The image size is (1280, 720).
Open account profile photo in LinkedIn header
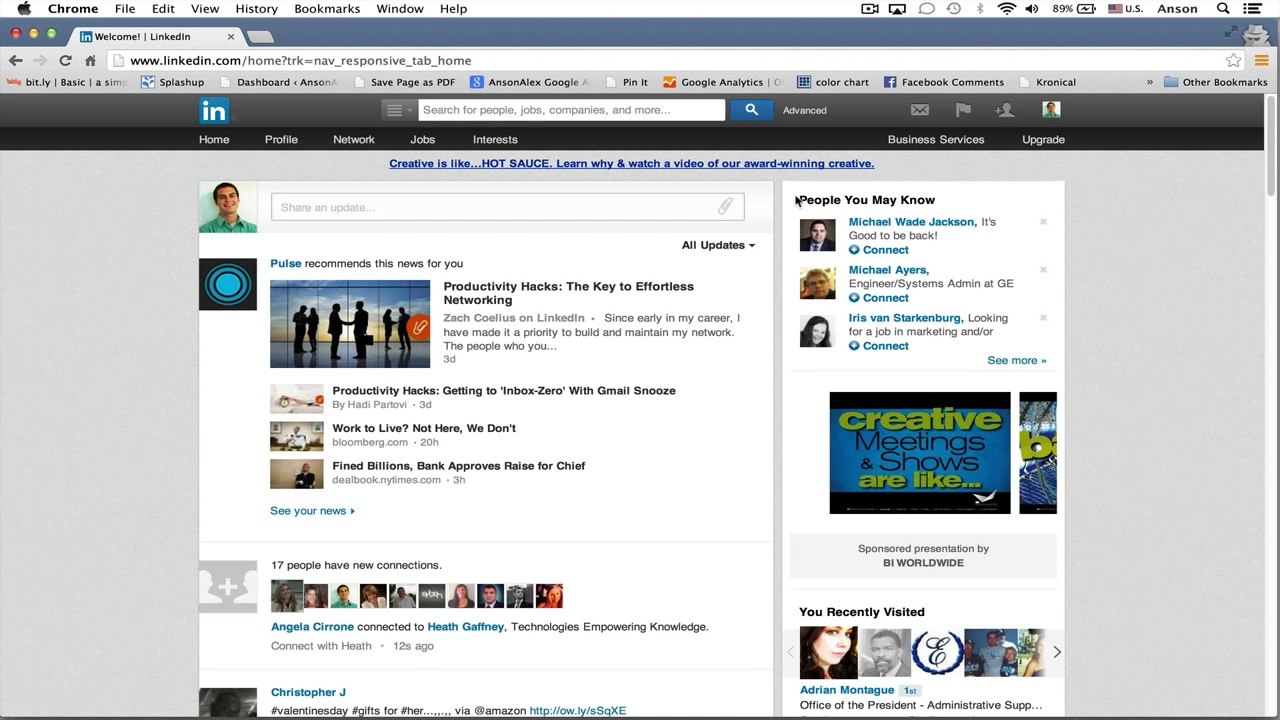tap(1051, 110)
